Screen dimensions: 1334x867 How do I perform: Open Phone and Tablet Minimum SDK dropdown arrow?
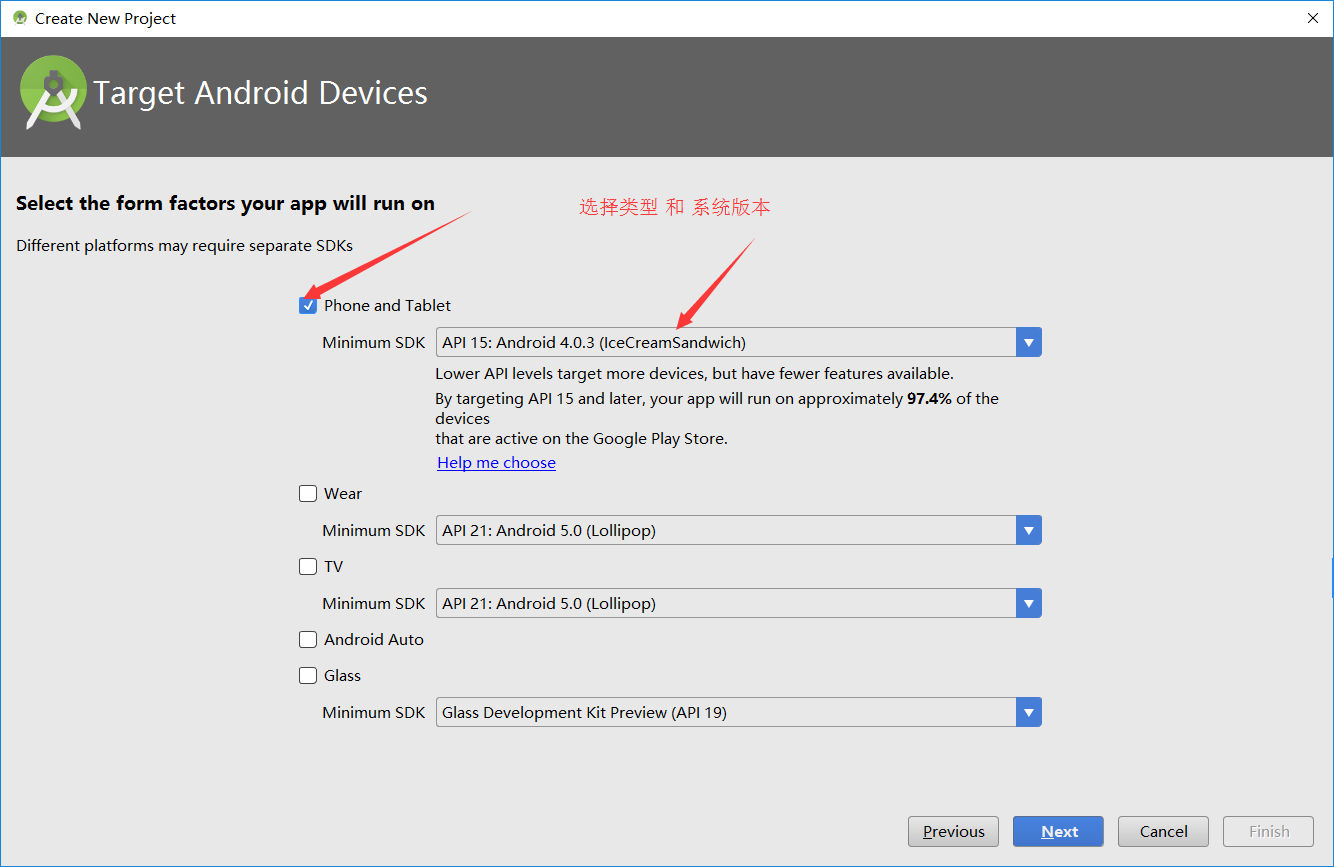1028,343
